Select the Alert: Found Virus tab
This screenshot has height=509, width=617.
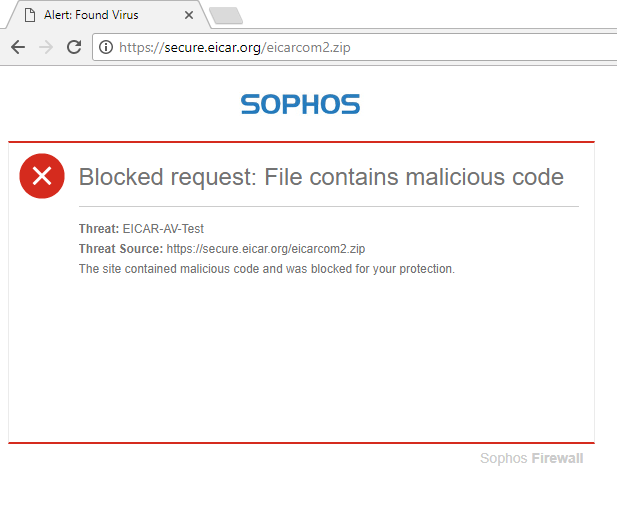[106, 15]
